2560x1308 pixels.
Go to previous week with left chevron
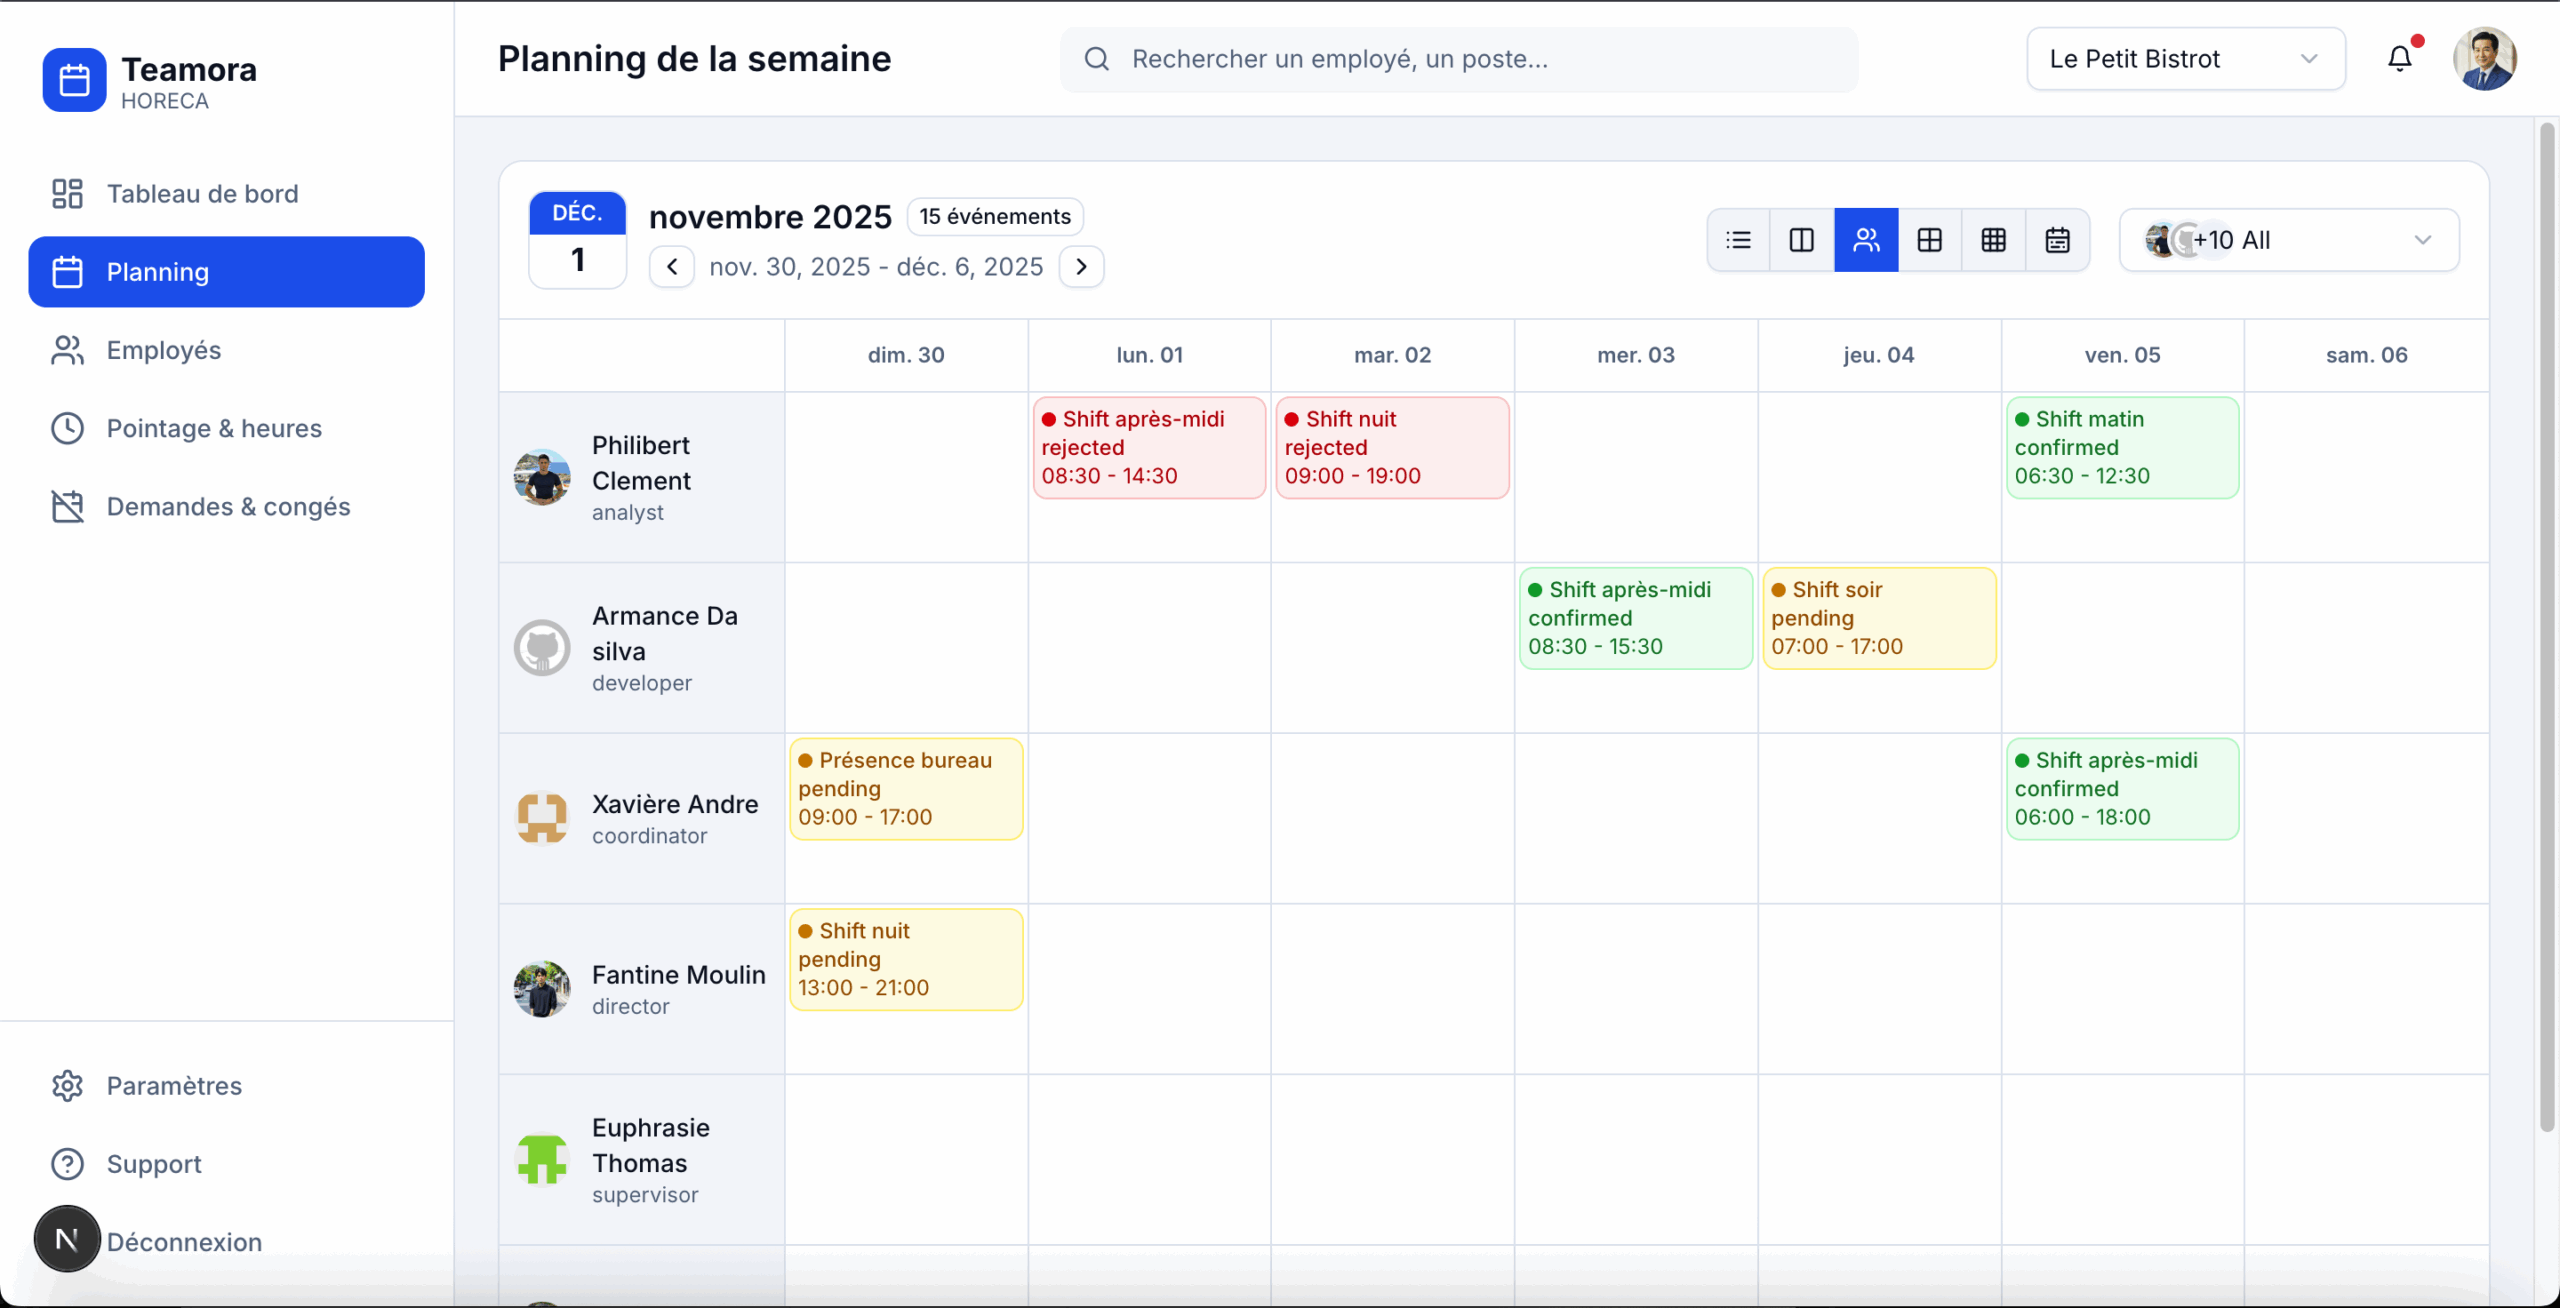(x=672, y=267)
